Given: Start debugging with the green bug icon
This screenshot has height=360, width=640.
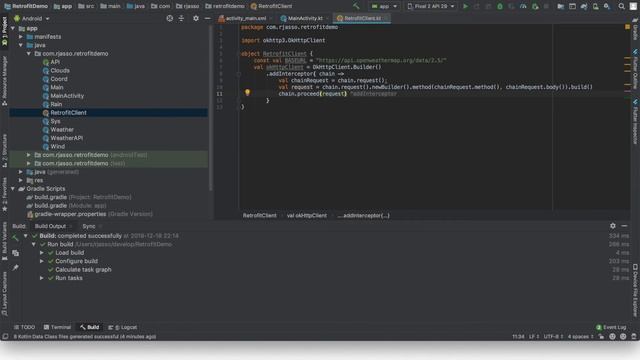Looking at the screenshot, I should pyautogui.click(x=500, y=6).
